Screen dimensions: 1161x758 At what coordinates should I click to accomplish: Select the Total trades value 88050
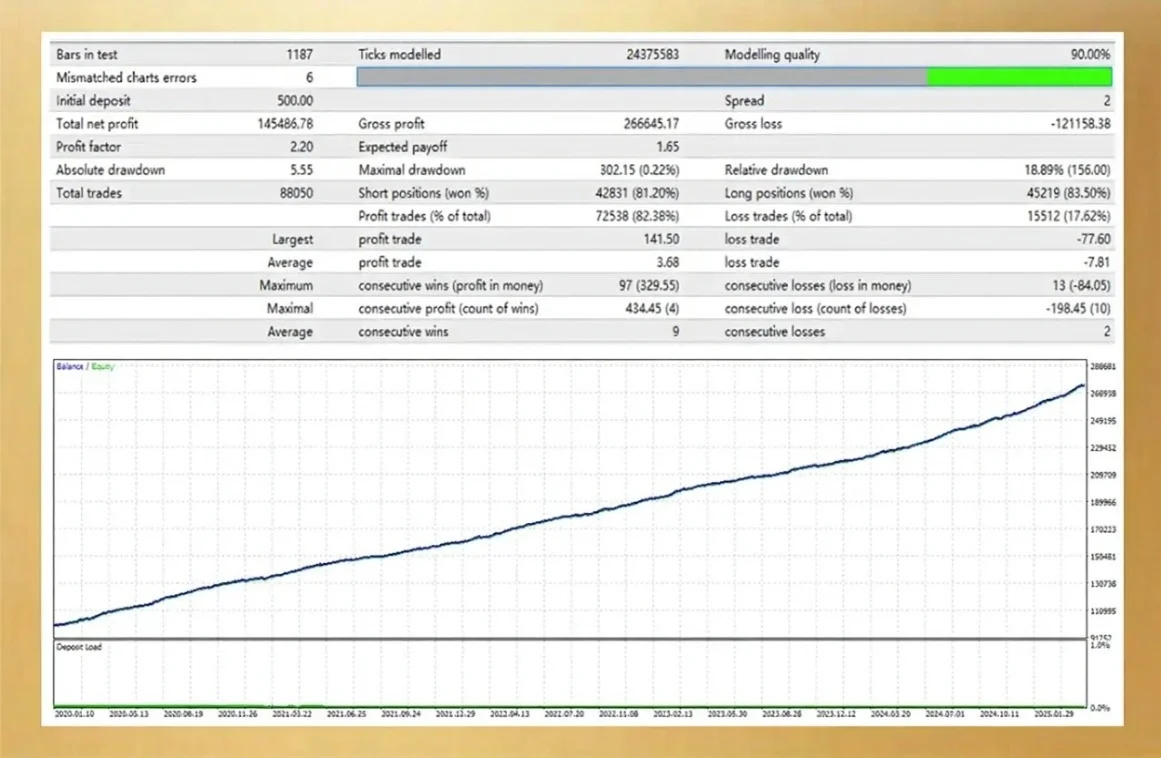296,193
